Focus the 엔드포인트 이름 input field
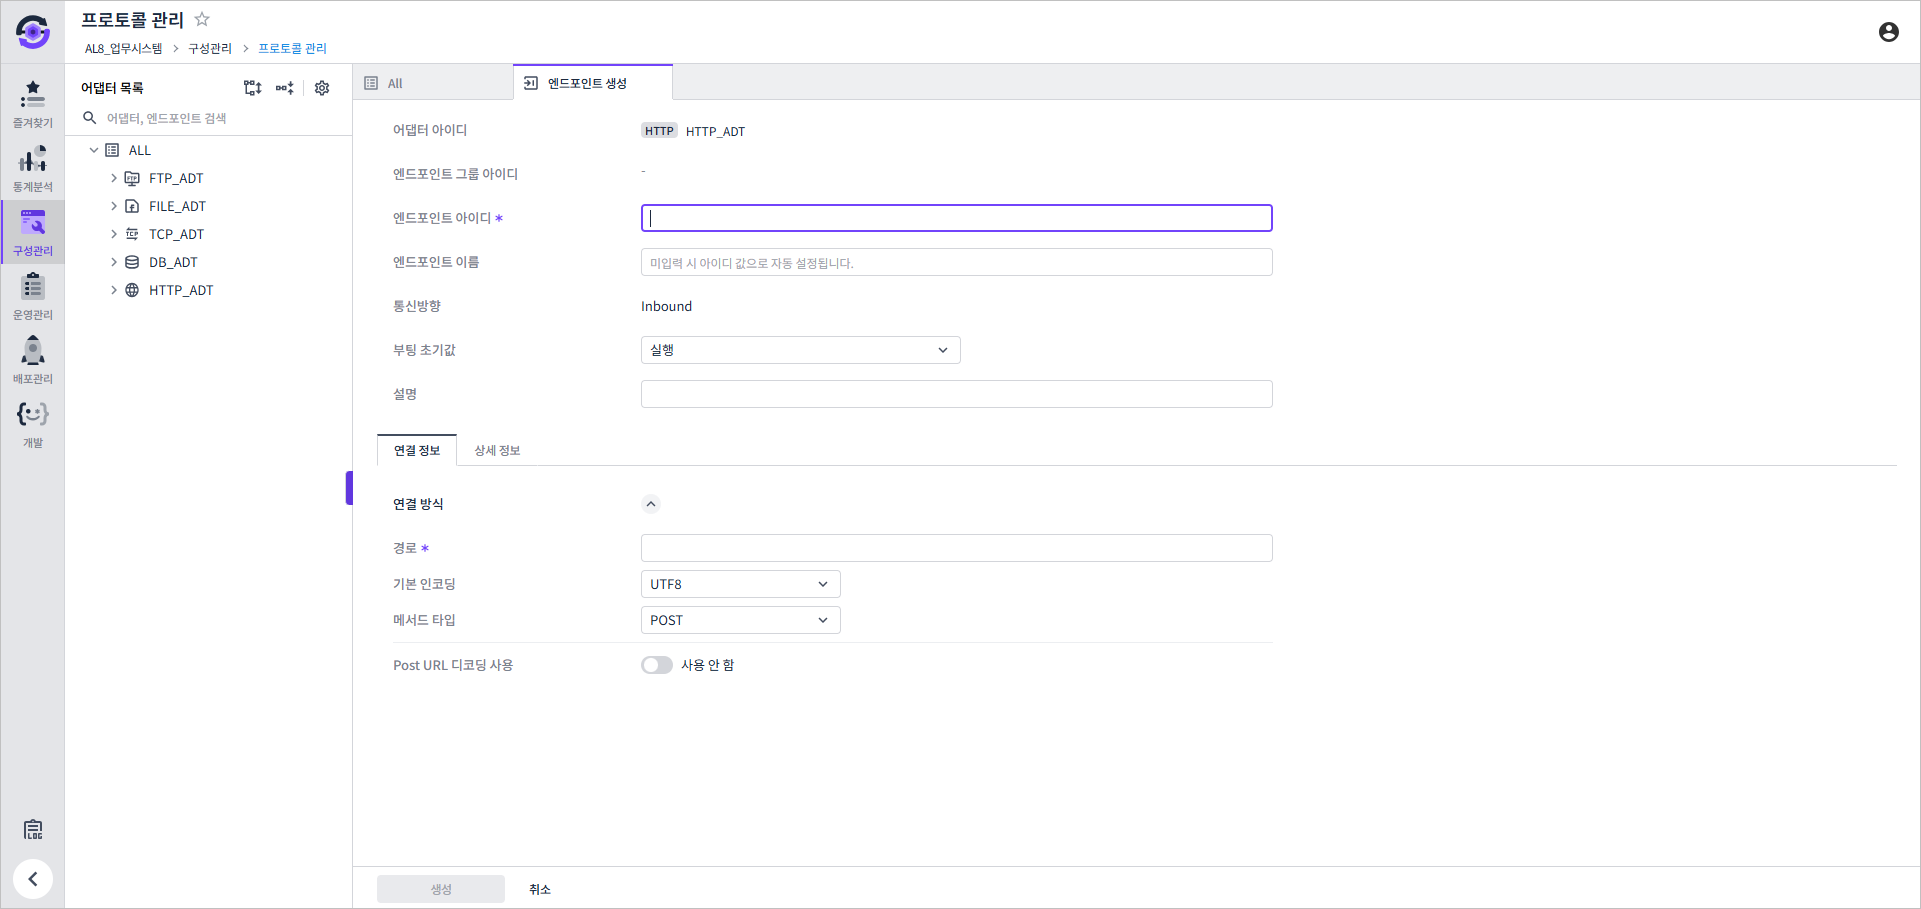 (x=957, y=262)
